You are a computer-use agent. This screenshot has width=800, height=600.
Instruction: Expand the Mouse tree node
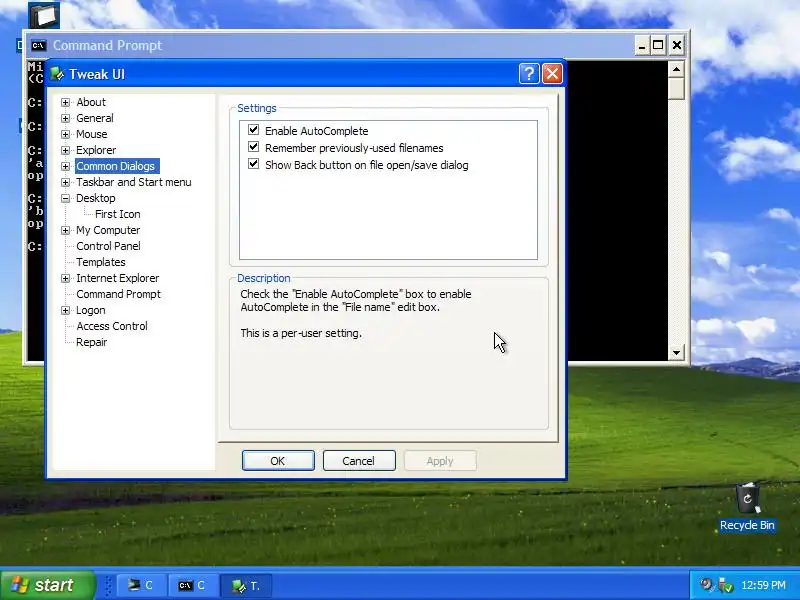[x=65, y=134]
